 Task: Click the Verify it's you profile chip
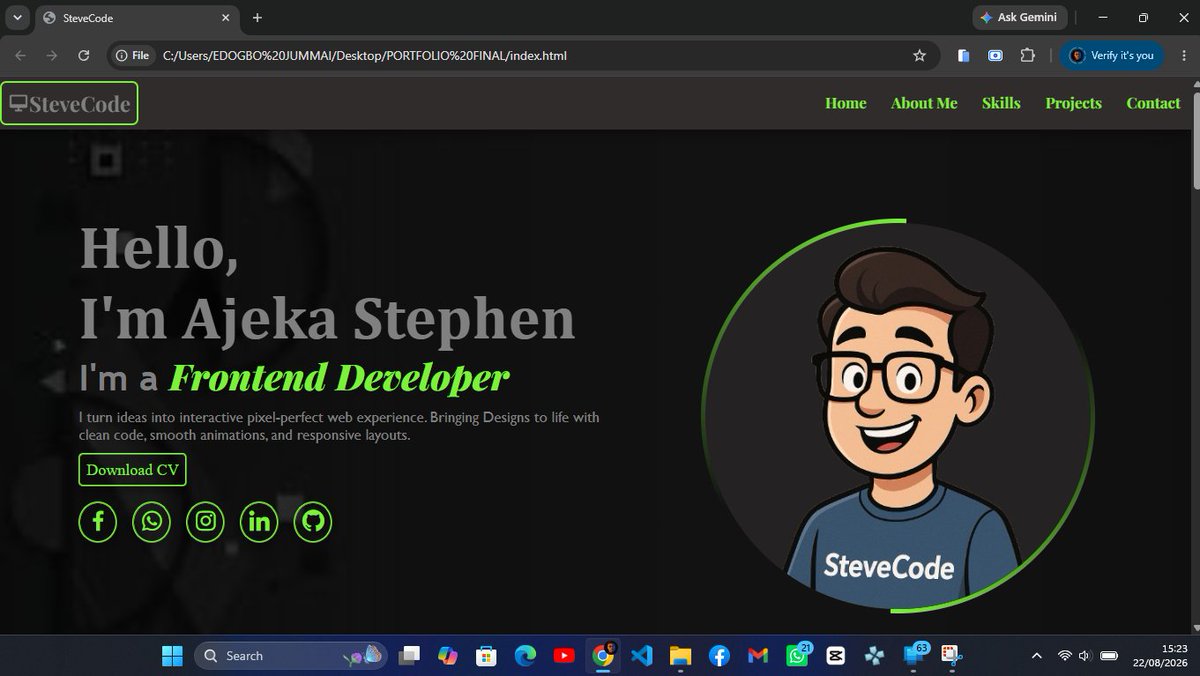(x=1112, y=56)
